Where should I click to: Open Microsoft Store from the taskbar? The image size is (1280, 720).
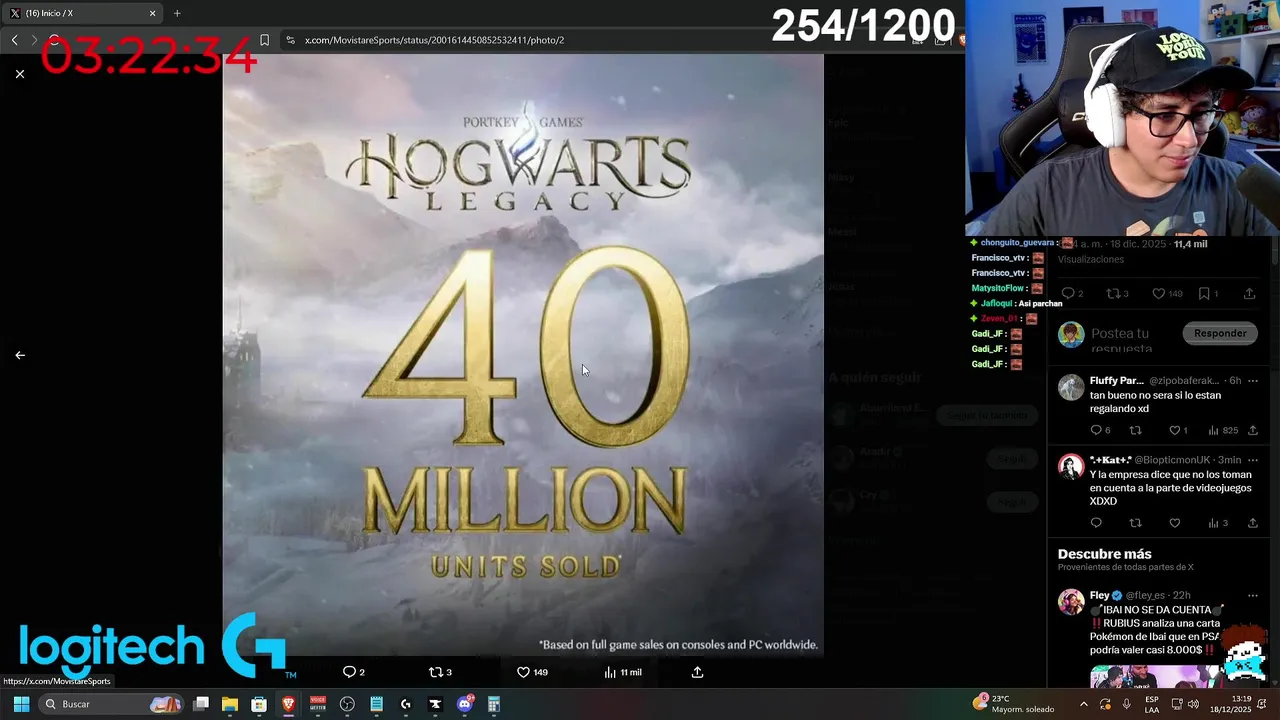click(x=259, y=704)
